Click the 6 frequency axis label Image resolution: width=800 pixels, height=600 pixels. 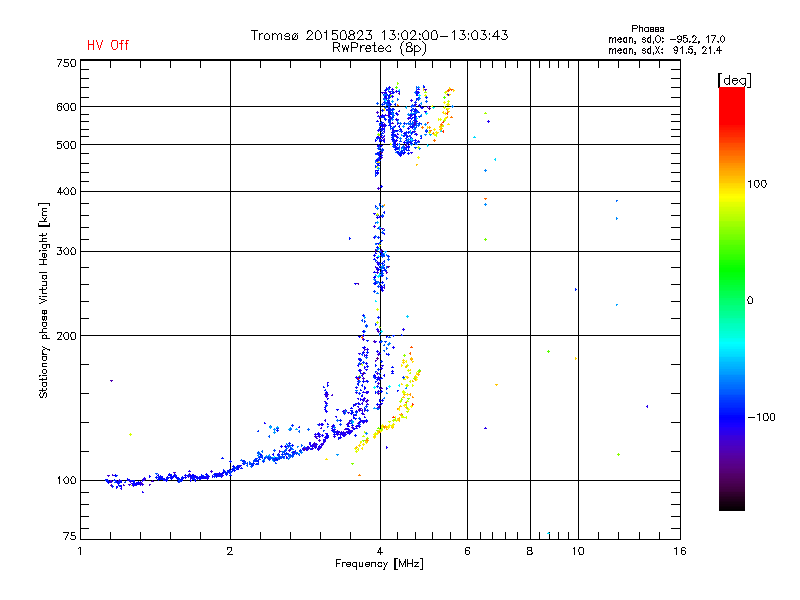467,551
